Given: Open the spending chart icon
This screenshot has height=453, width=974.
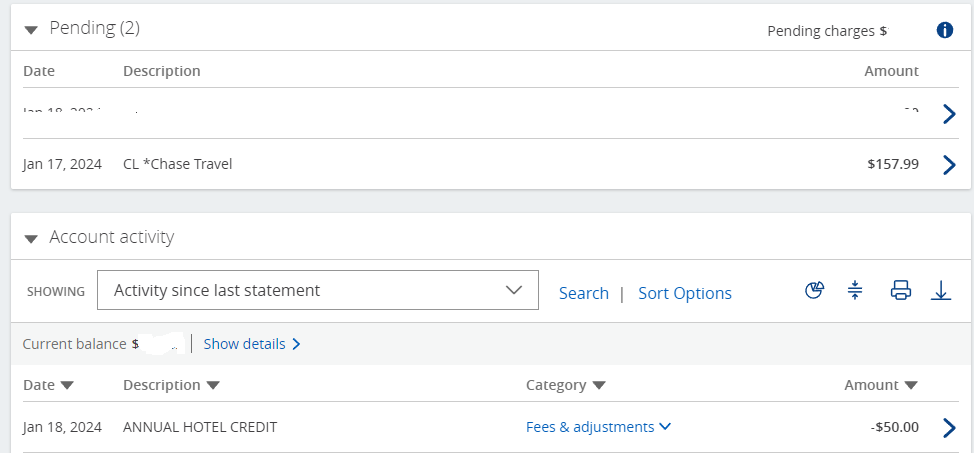Looking at the screenshot, I should (x=815, y=291).
